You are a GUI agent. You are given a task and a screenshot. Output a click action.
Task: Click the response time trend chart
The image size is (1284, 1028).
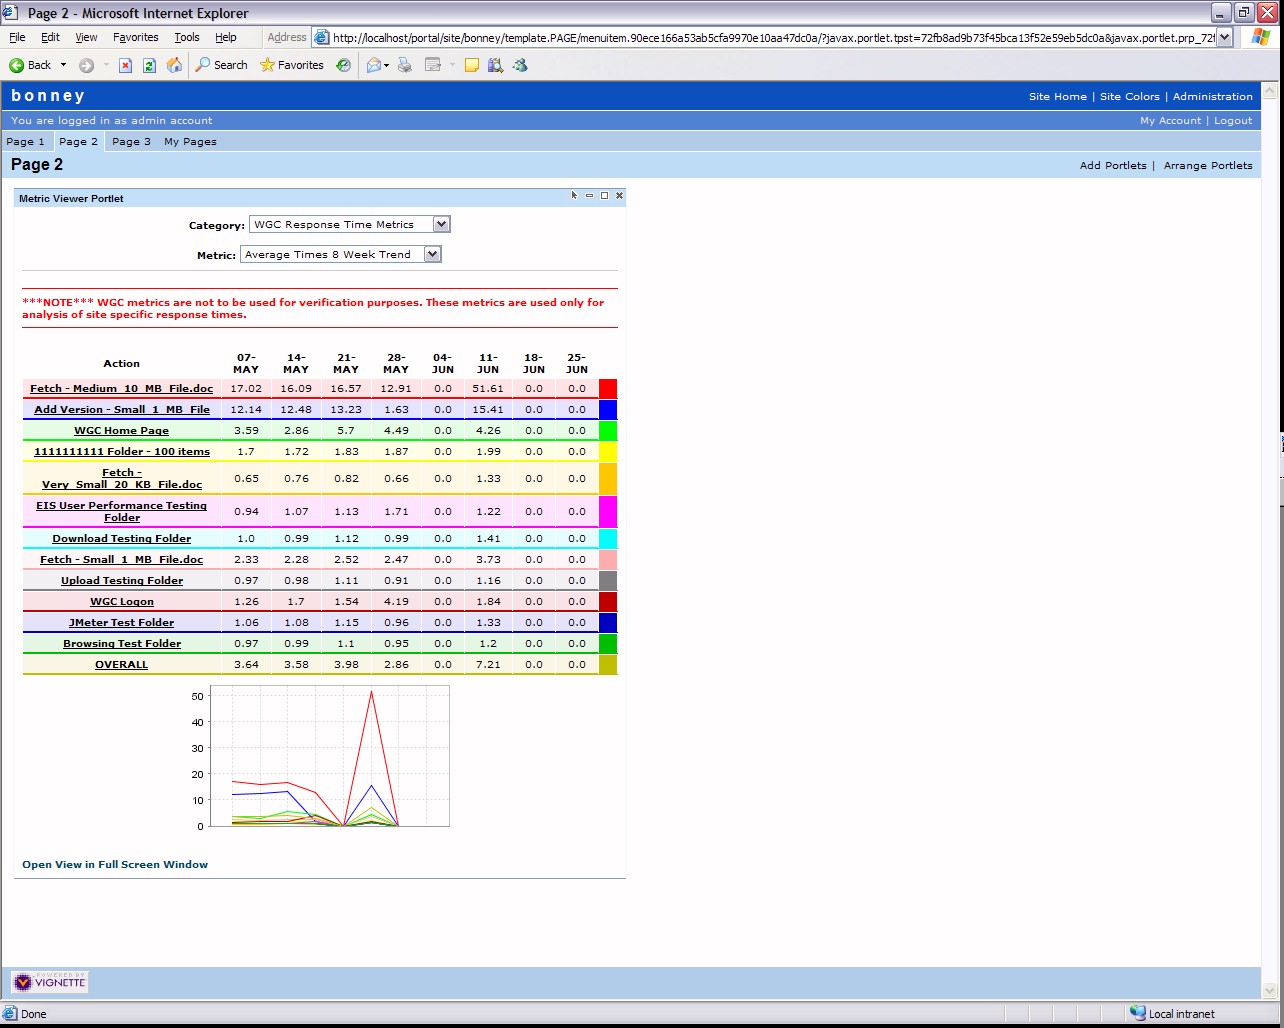point(330,756)
